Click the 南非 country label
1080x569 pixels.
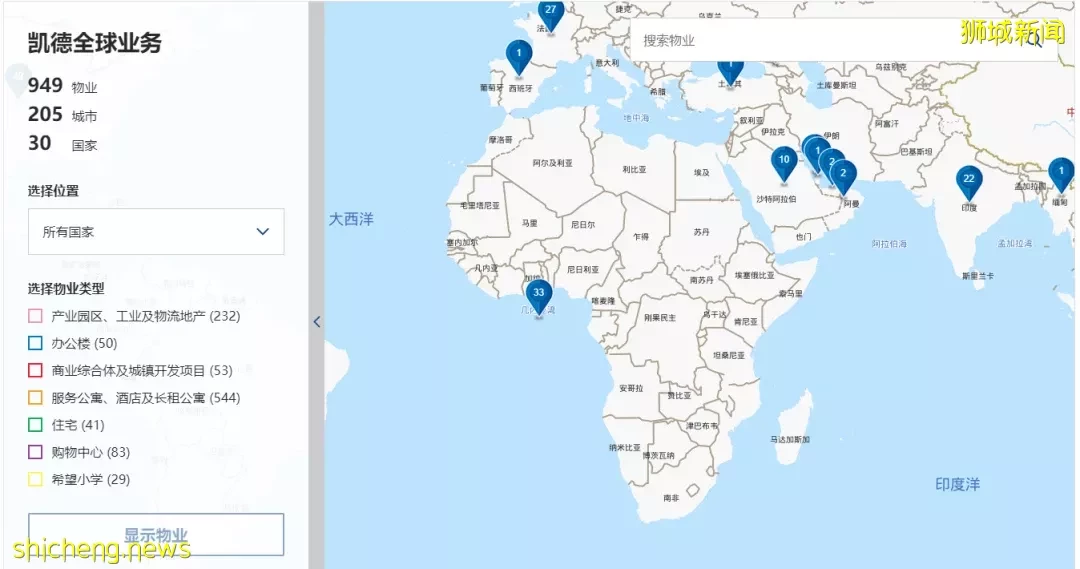click(671, 497)
